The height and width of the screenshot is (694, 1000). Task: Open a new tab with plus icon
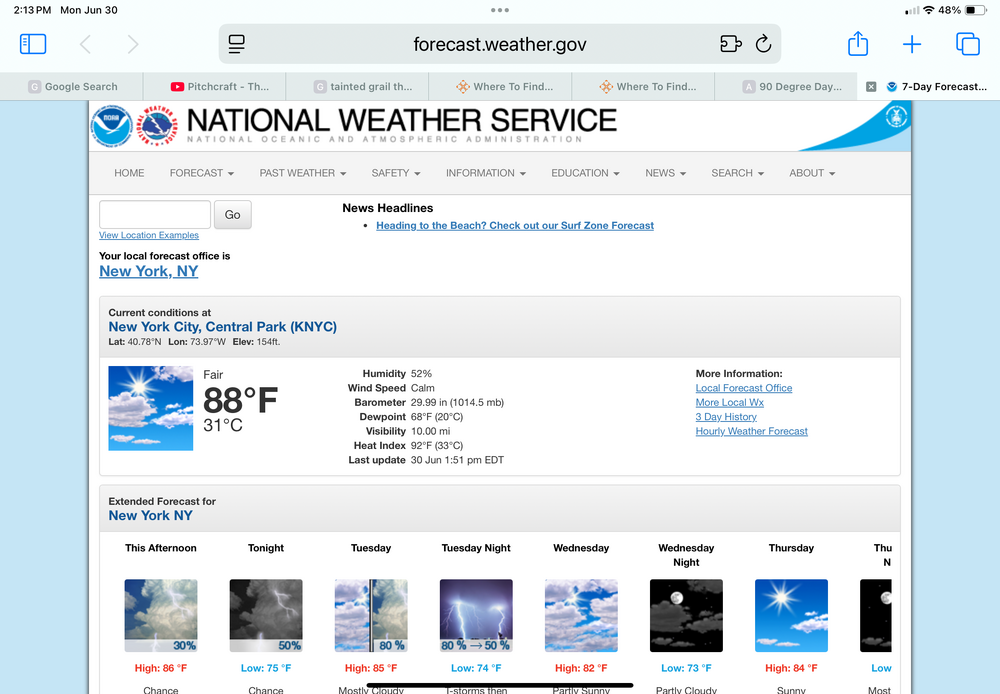[x=912, y=44]
